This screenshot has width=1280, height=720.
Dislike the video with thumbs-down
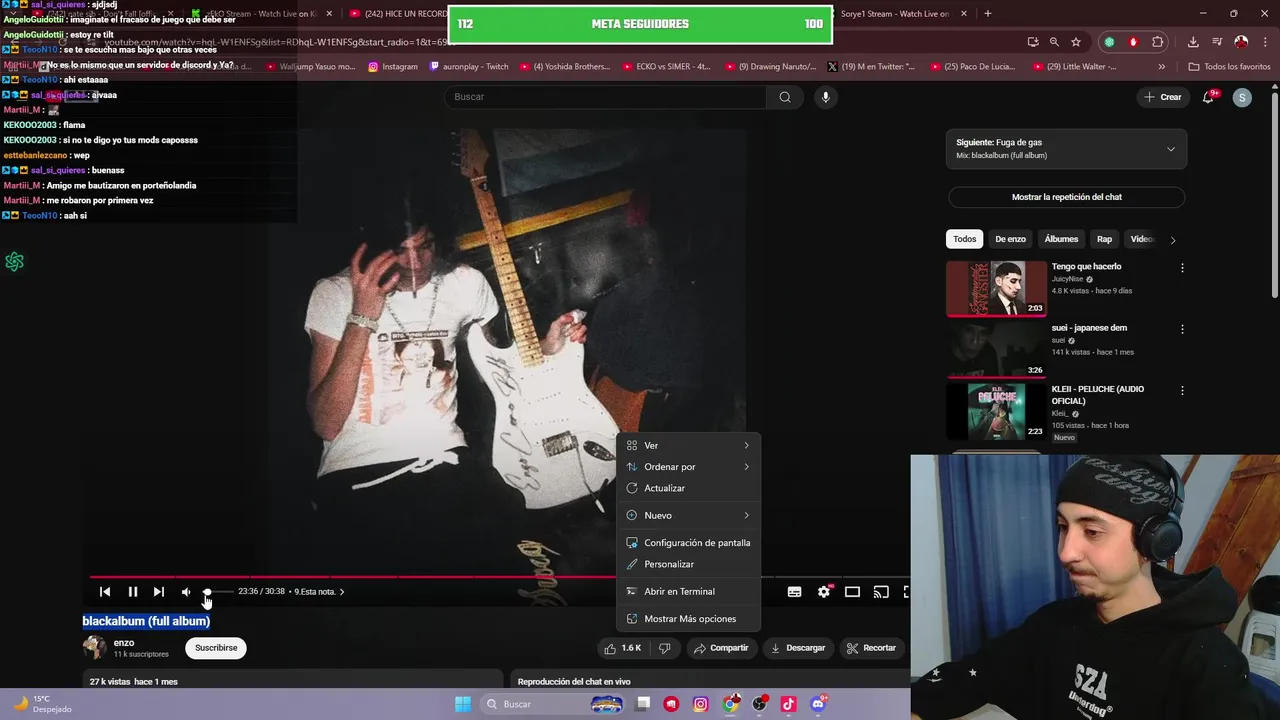[x=664, y=648]
